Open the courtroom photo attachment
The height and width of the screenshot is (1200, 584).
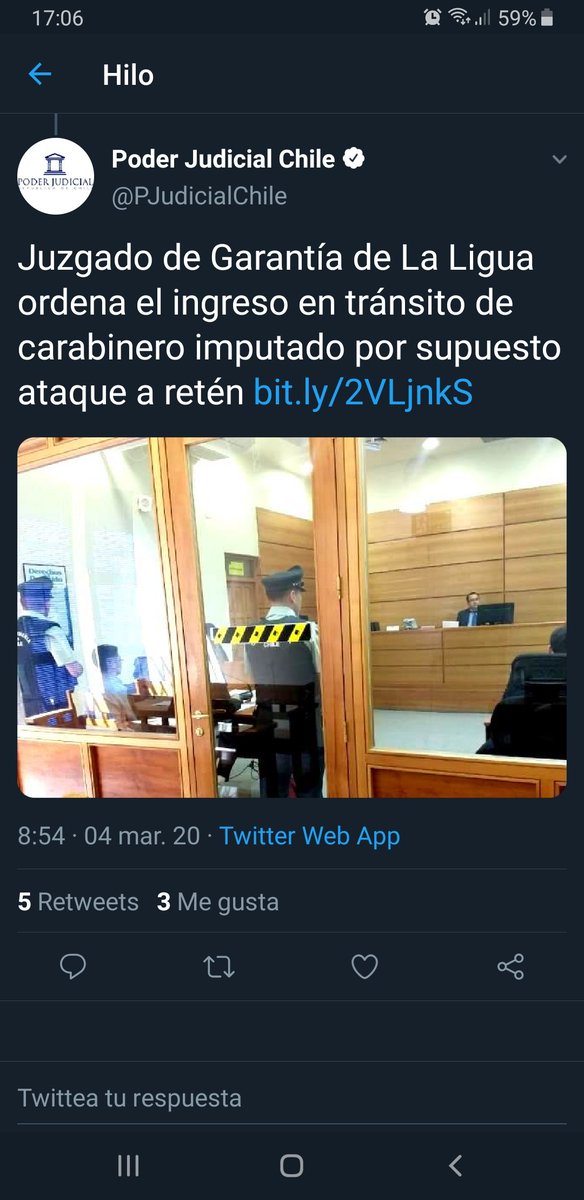coord(292,617)
